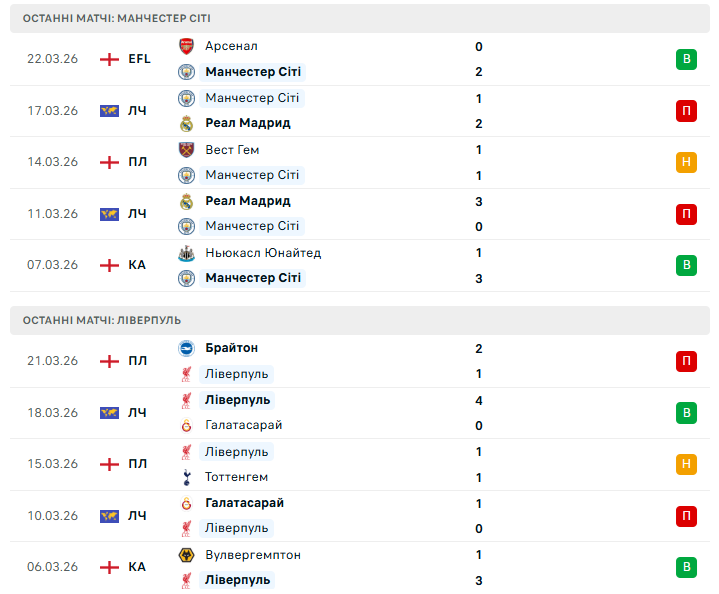Click the orange Н badge for West Ham match
This screenshot has width=719, height=594.
[686, 162]
